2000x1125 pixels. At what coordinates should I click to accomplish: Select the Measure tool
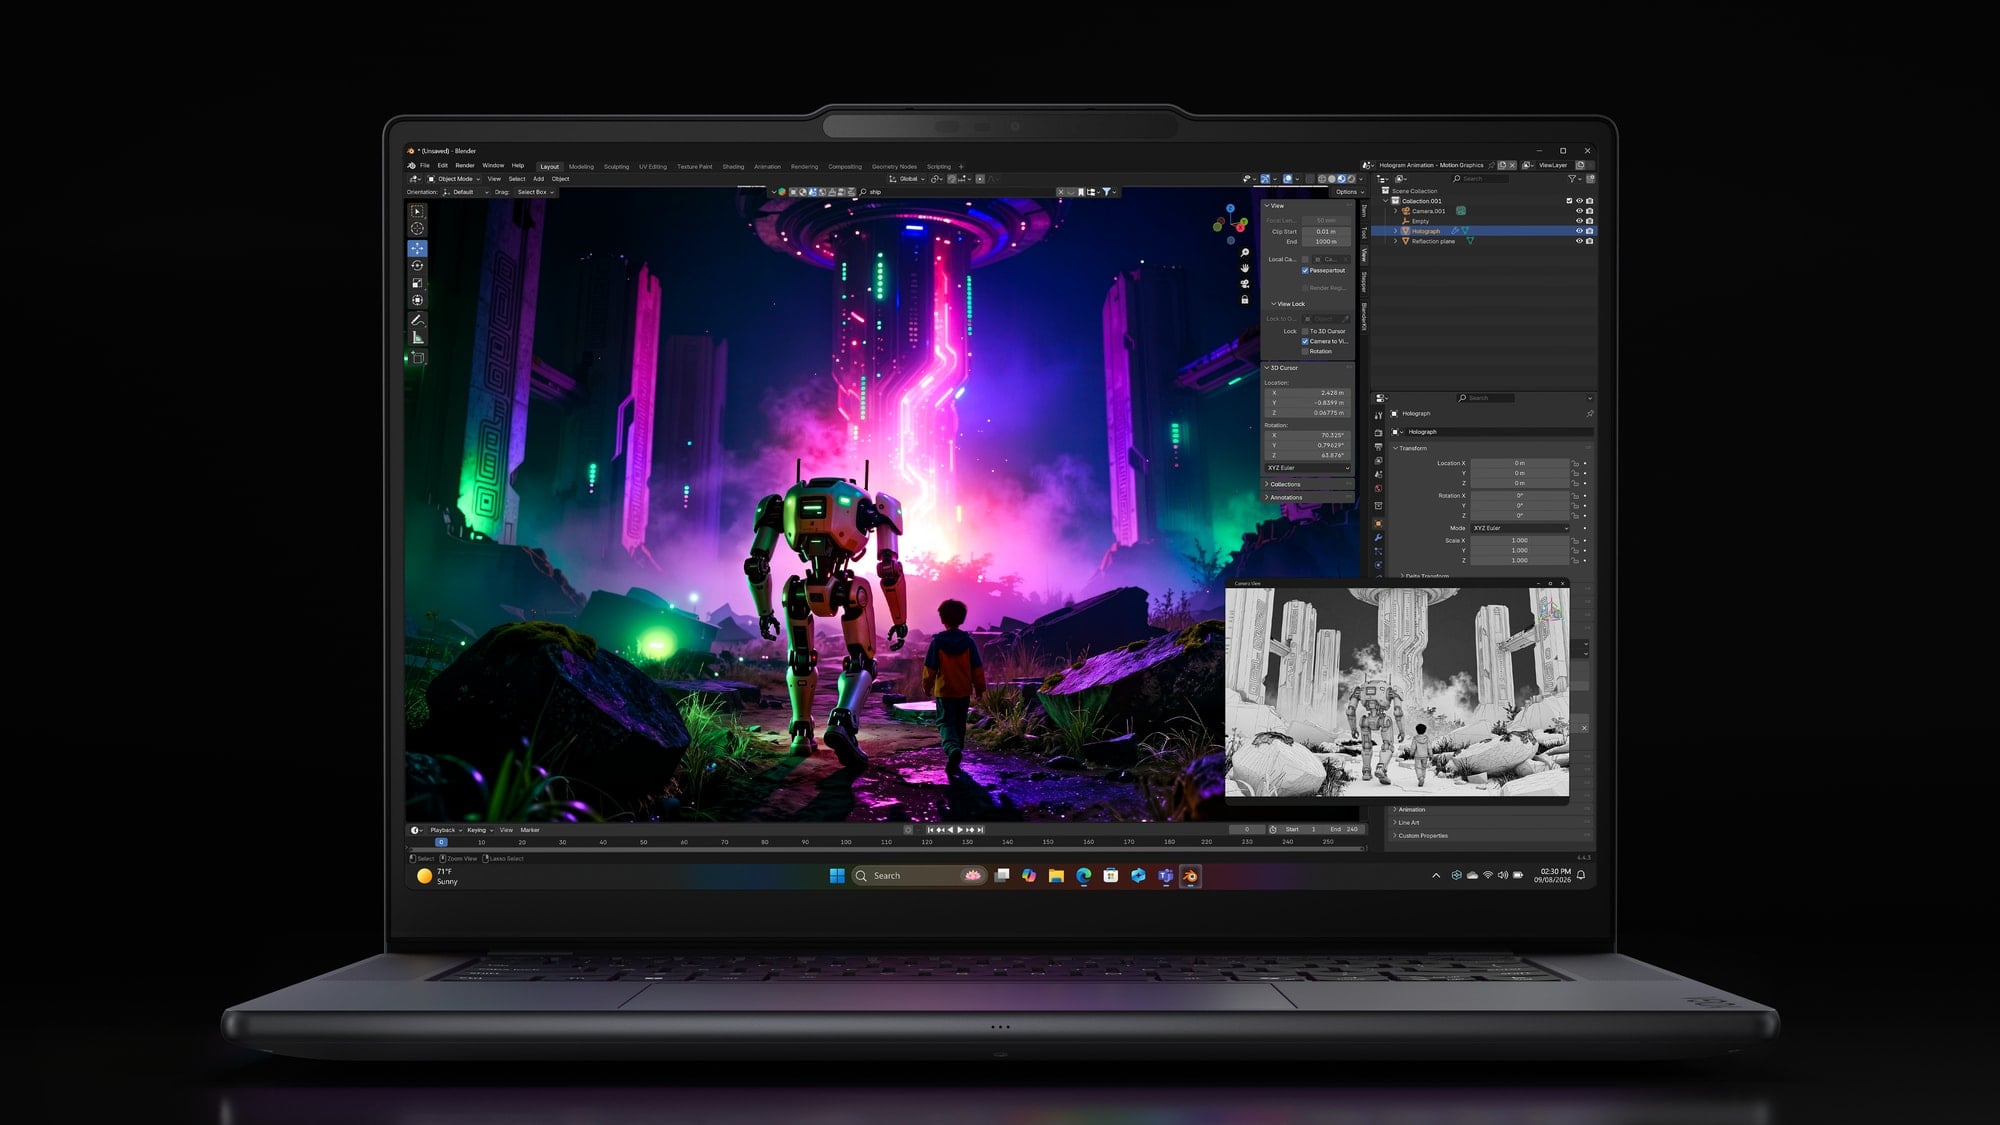[417, 338]
